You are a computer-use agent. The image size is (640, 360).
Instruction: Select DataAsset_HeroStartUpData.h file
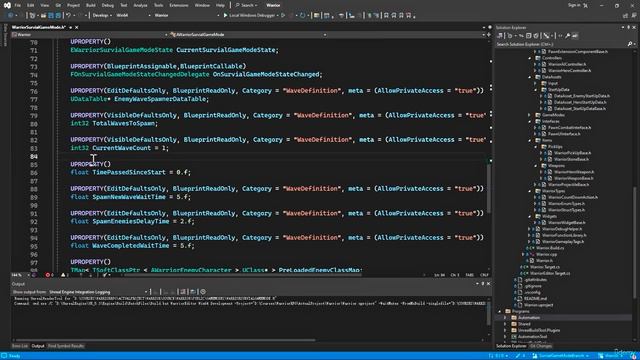point(580,102)
